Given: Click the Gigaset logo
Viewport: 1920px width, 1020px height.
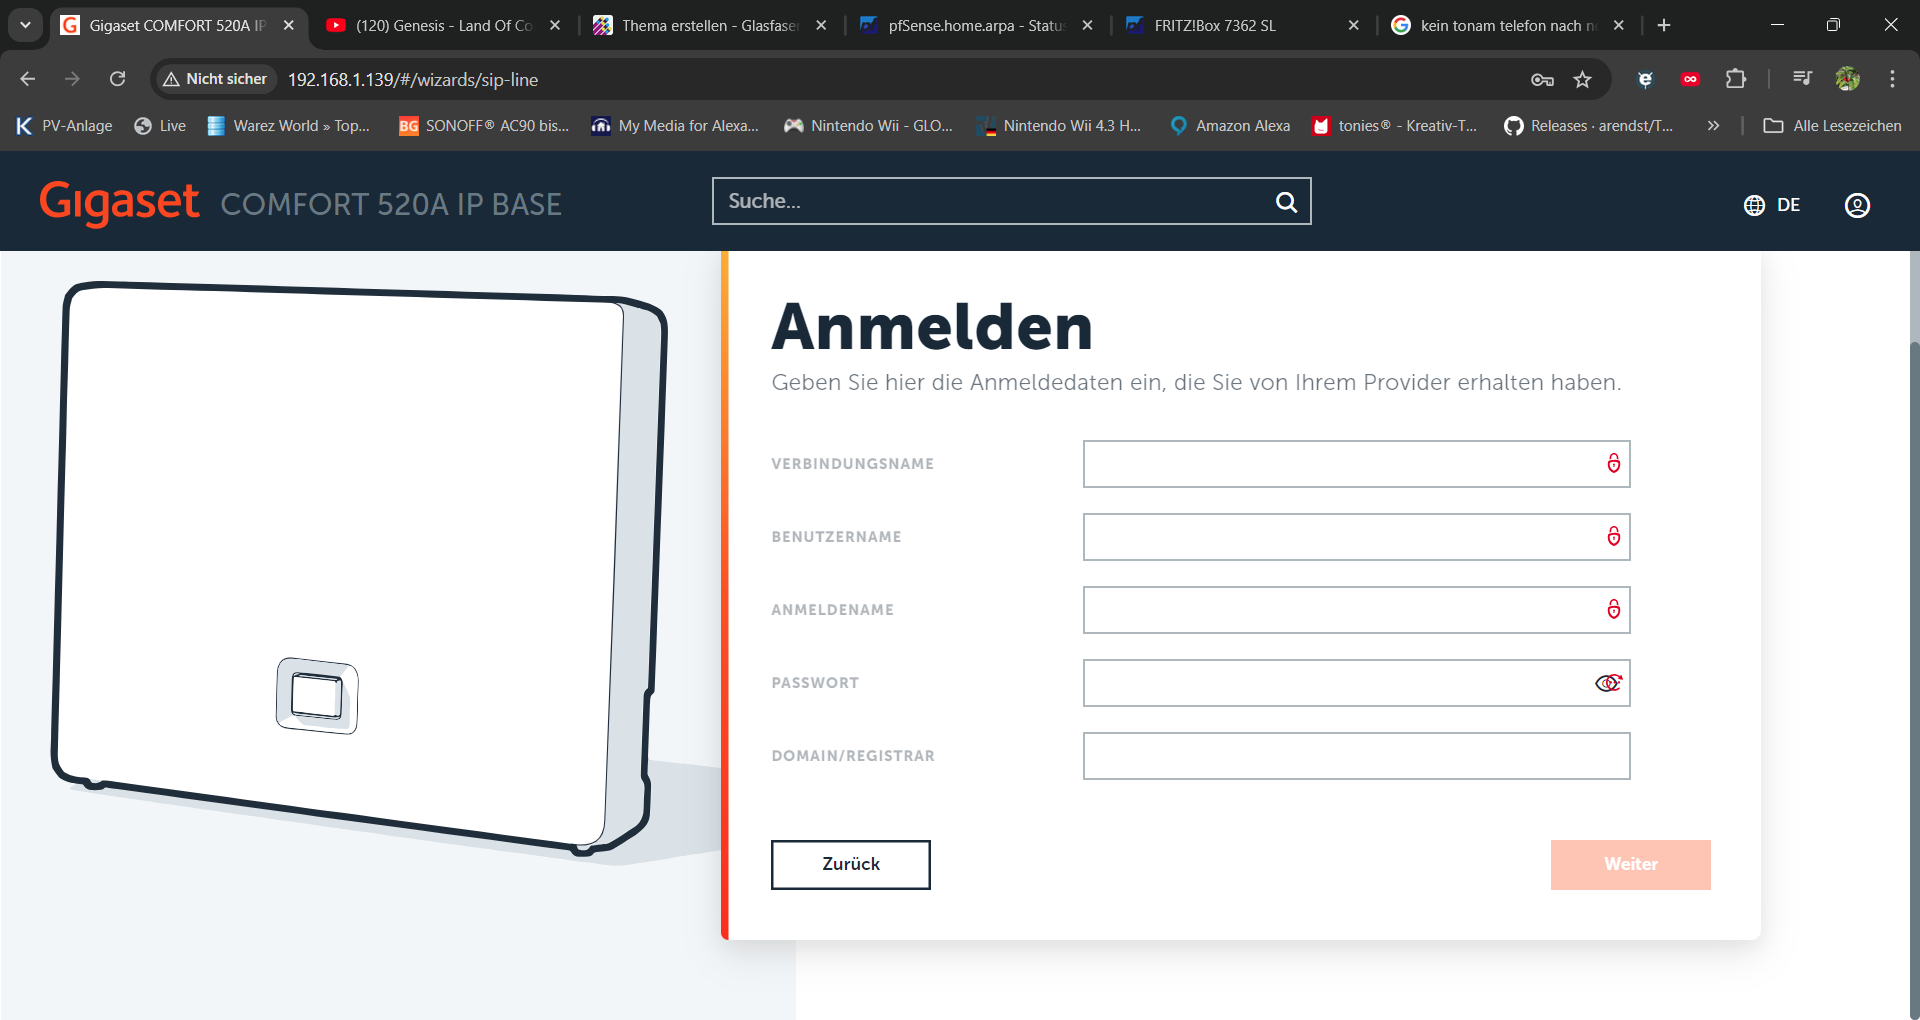Looking at the screenshot, I should pos(119,202).
